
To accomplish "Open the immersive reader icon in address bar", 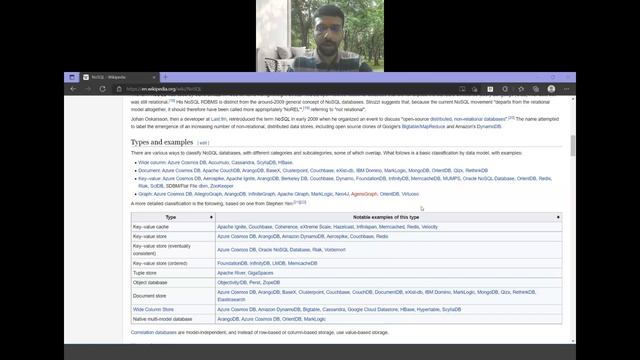I will [x=462, y=89].
